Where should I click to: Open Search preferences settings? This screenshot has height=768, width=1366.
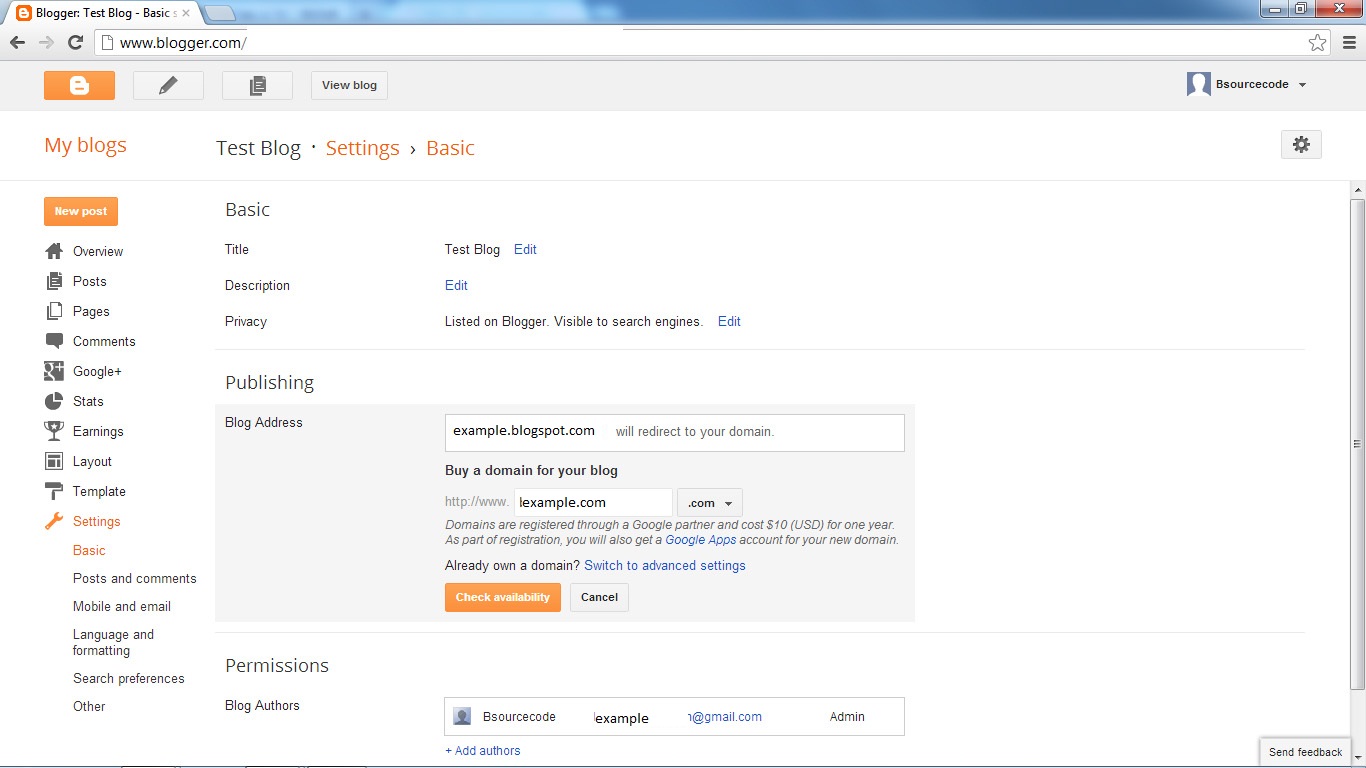[129, 678]
